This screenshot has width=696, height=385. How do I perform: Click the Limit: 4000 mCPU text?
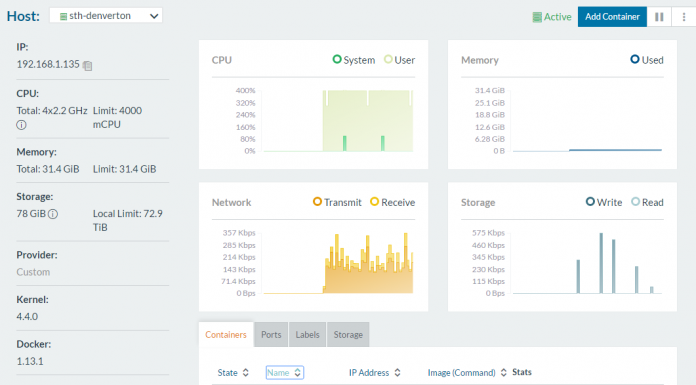[x=117, y=117]
